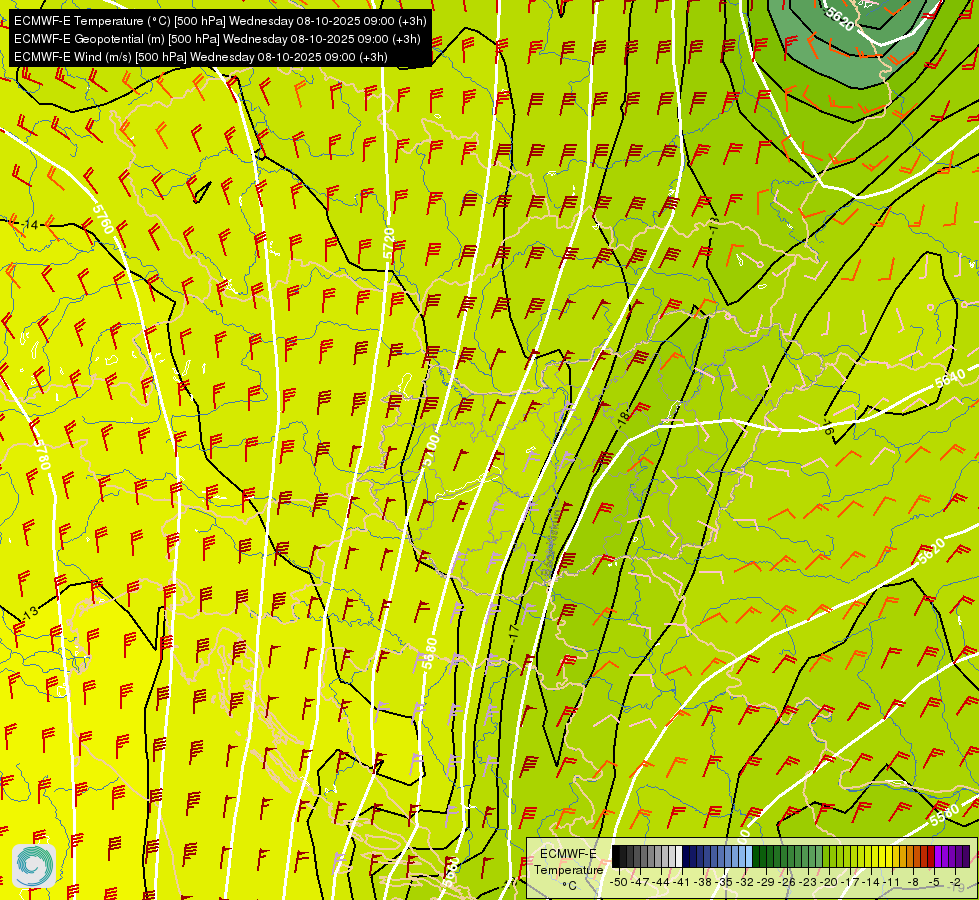Click the 5720 geopotential contour label
The height and width of the screenshot is (900, 979).
click(388, 244)
